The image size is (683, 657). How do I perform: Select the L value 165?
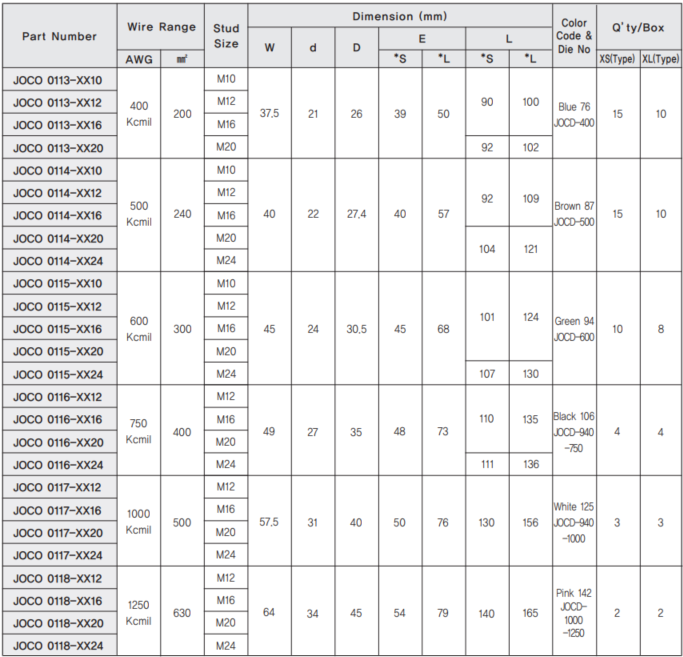point(531,613)
